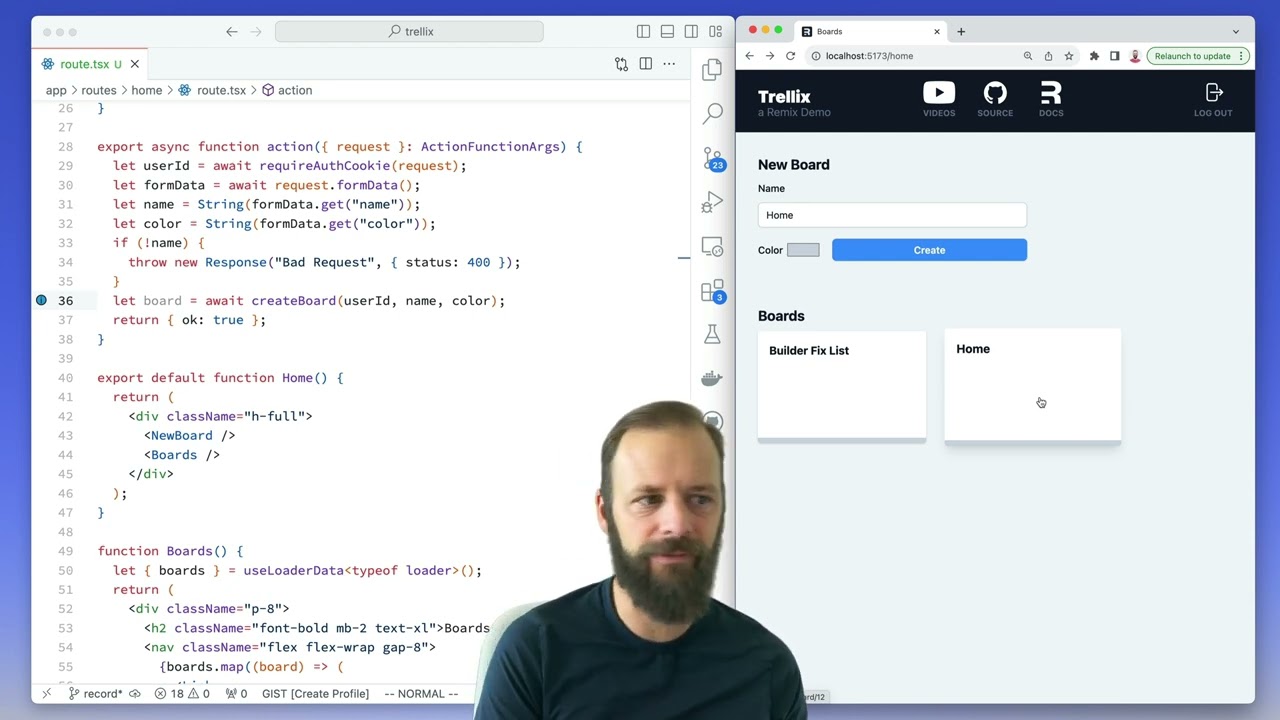Click 'useLoaderData' on line 50
Screen dimensions: 1280x720
tap(293, 570)
